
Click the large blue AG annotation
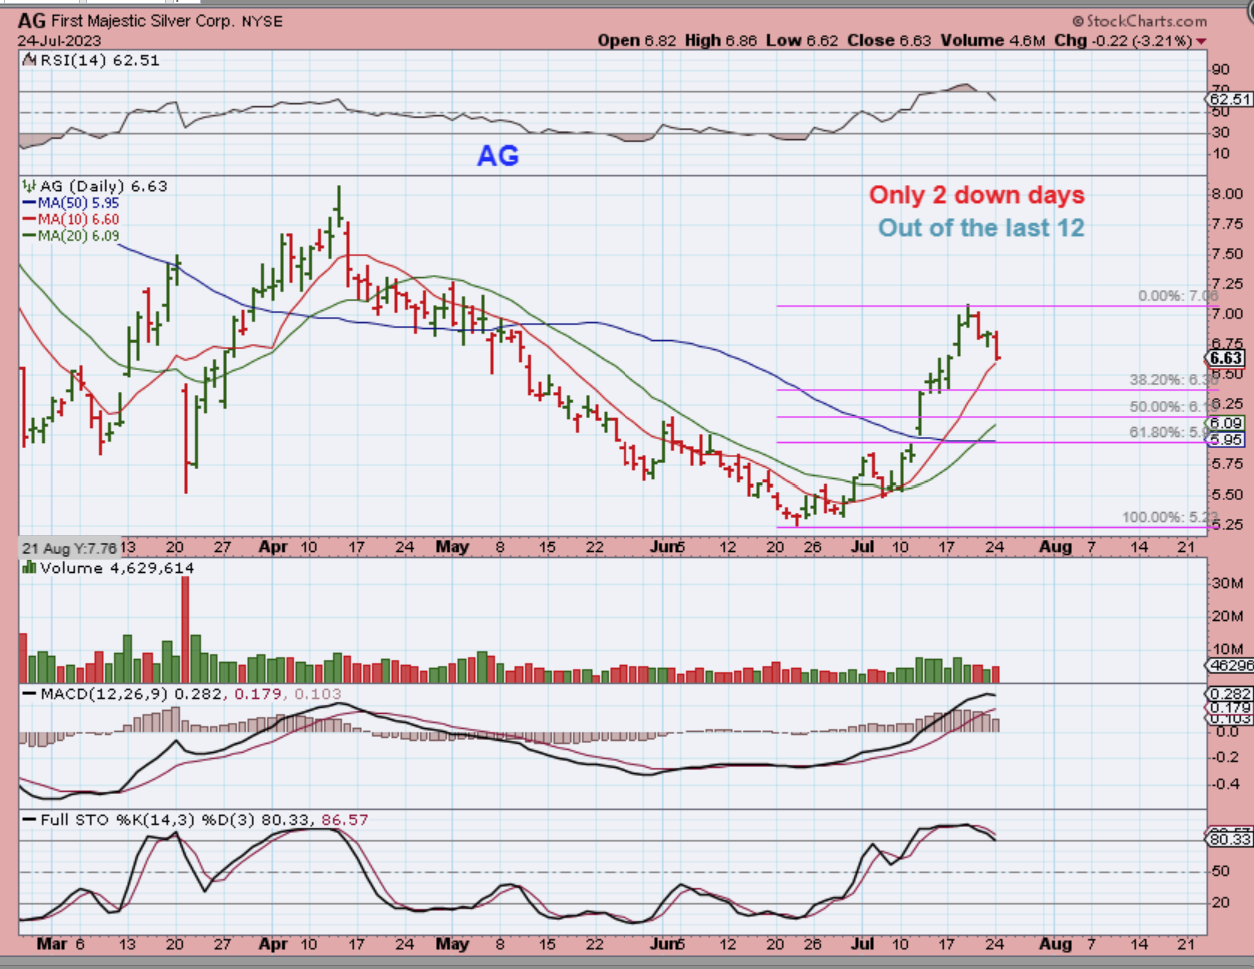coord(498,155)
